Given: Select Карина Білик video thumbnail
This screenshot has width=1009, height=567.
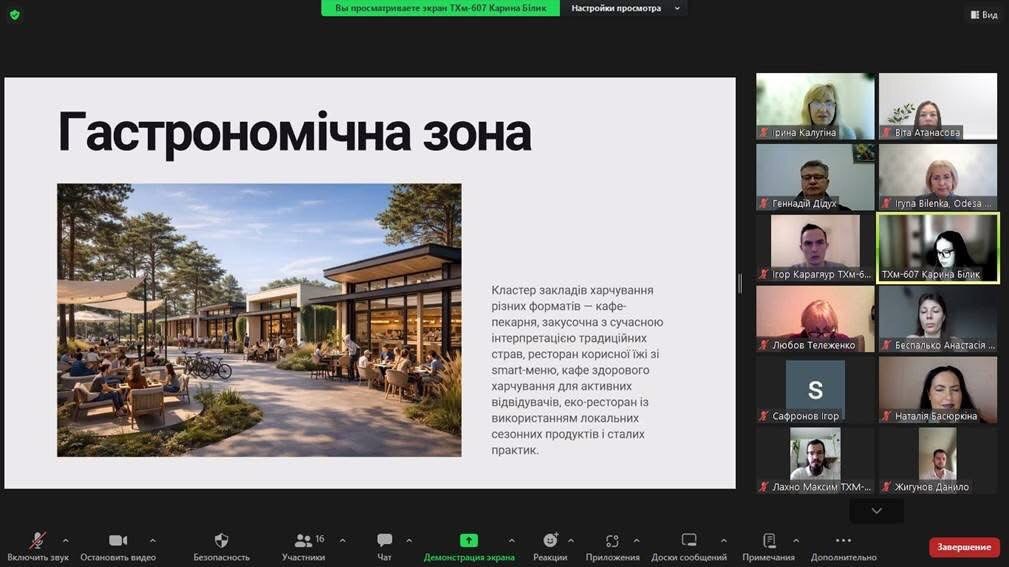Looking at the screenshot, I should tap(938, 247).
